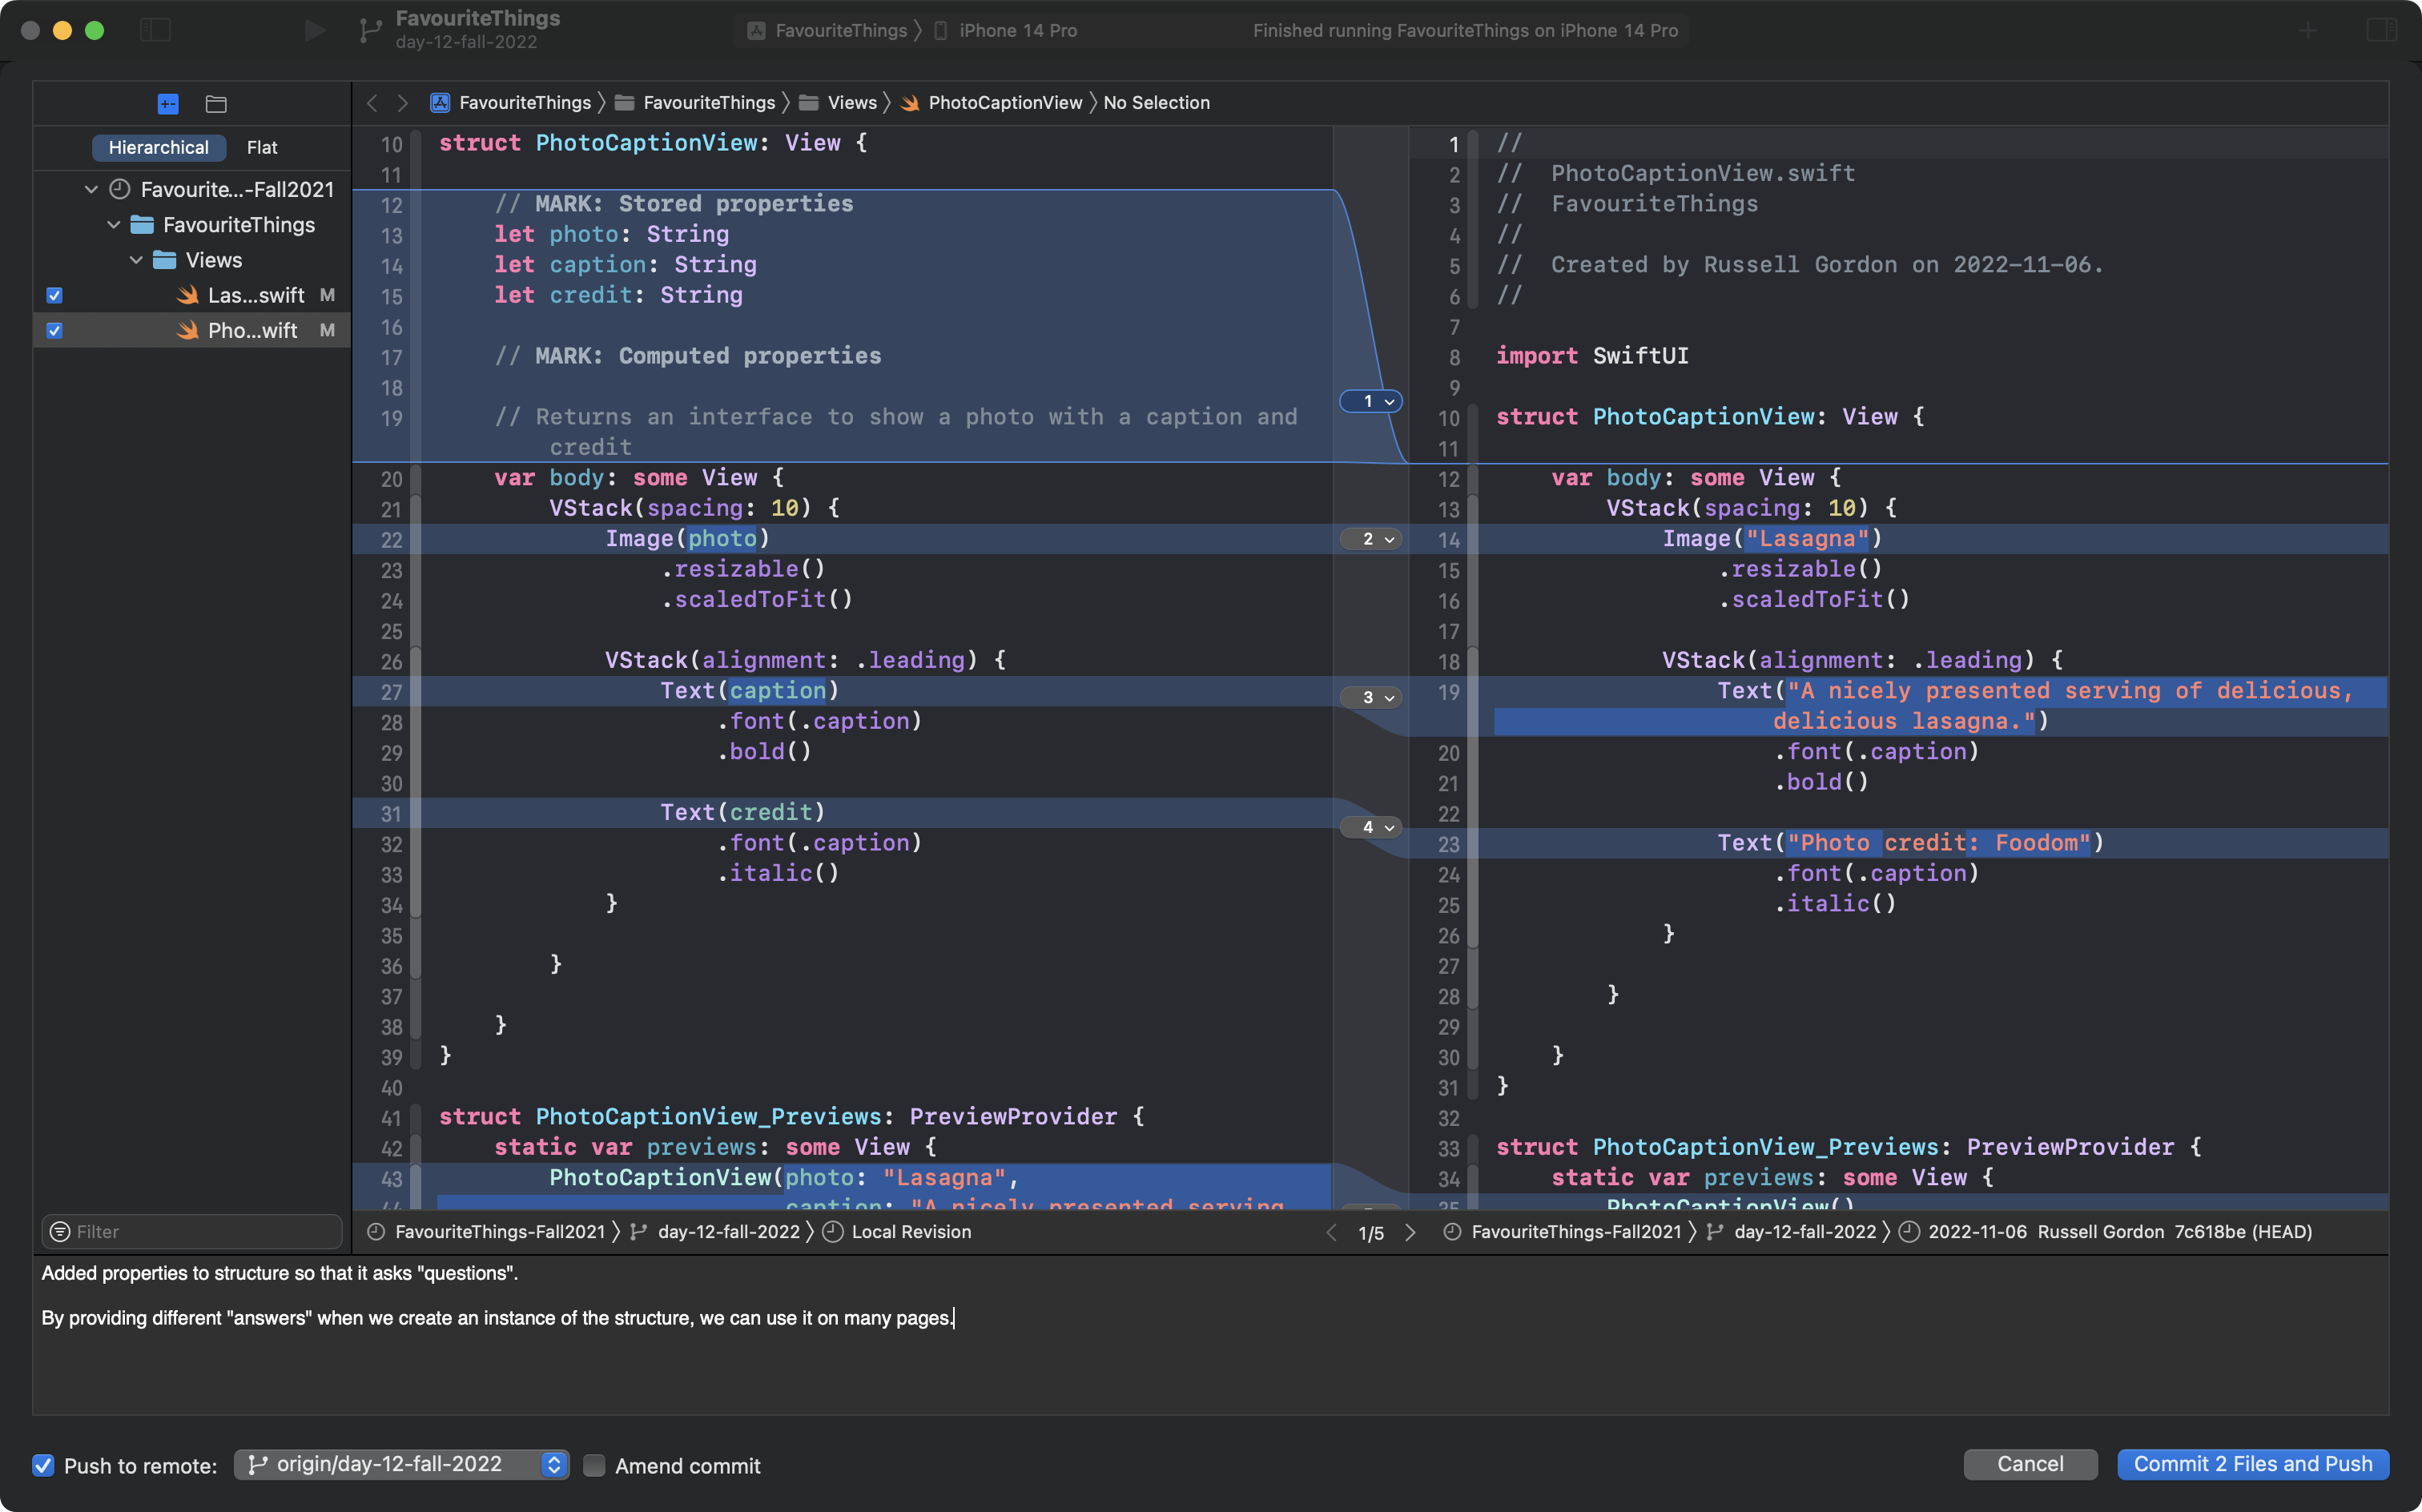Go to the next change arrow

(1410, 1233)
